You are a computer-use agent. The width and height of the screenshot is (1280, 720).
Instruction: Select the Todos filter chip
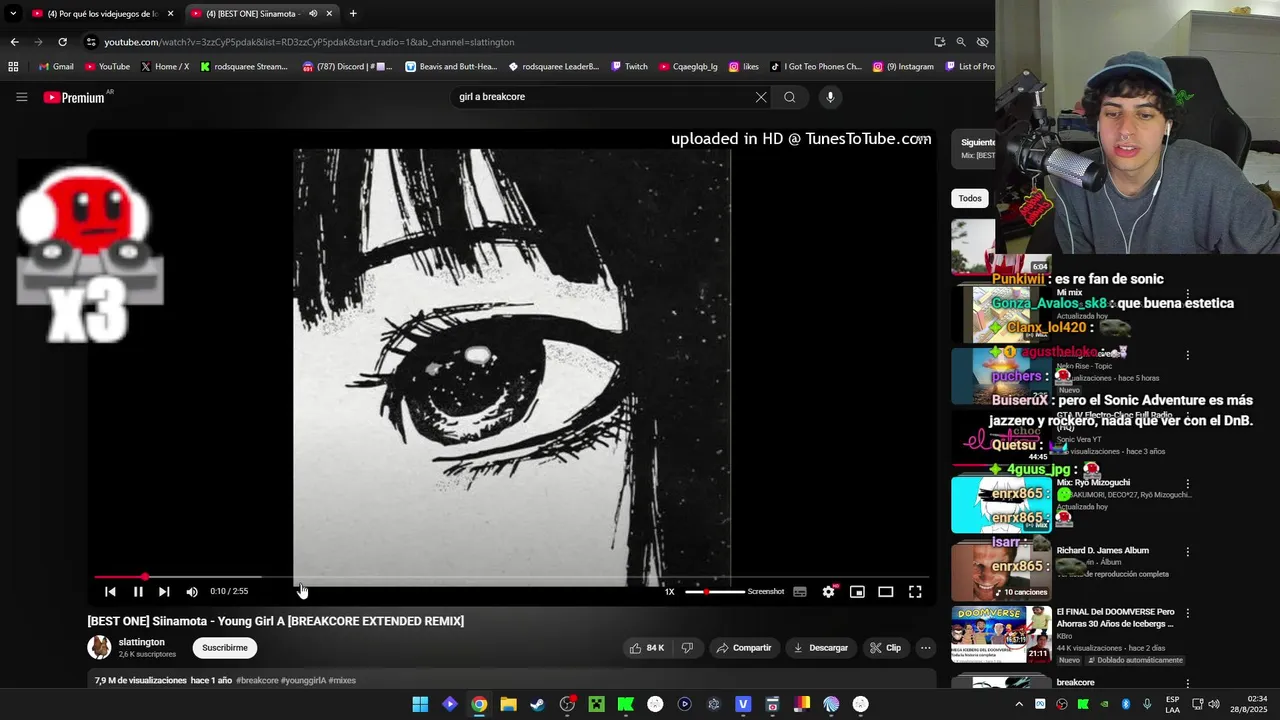970,198
